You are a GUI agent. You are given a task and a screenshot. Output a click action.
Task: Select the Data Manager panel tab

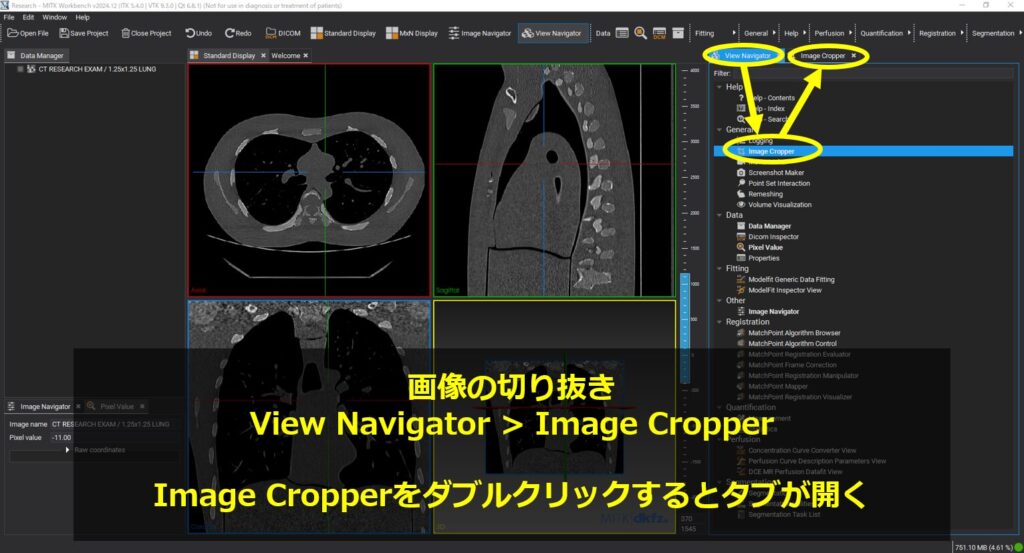(x=37, y=55)
